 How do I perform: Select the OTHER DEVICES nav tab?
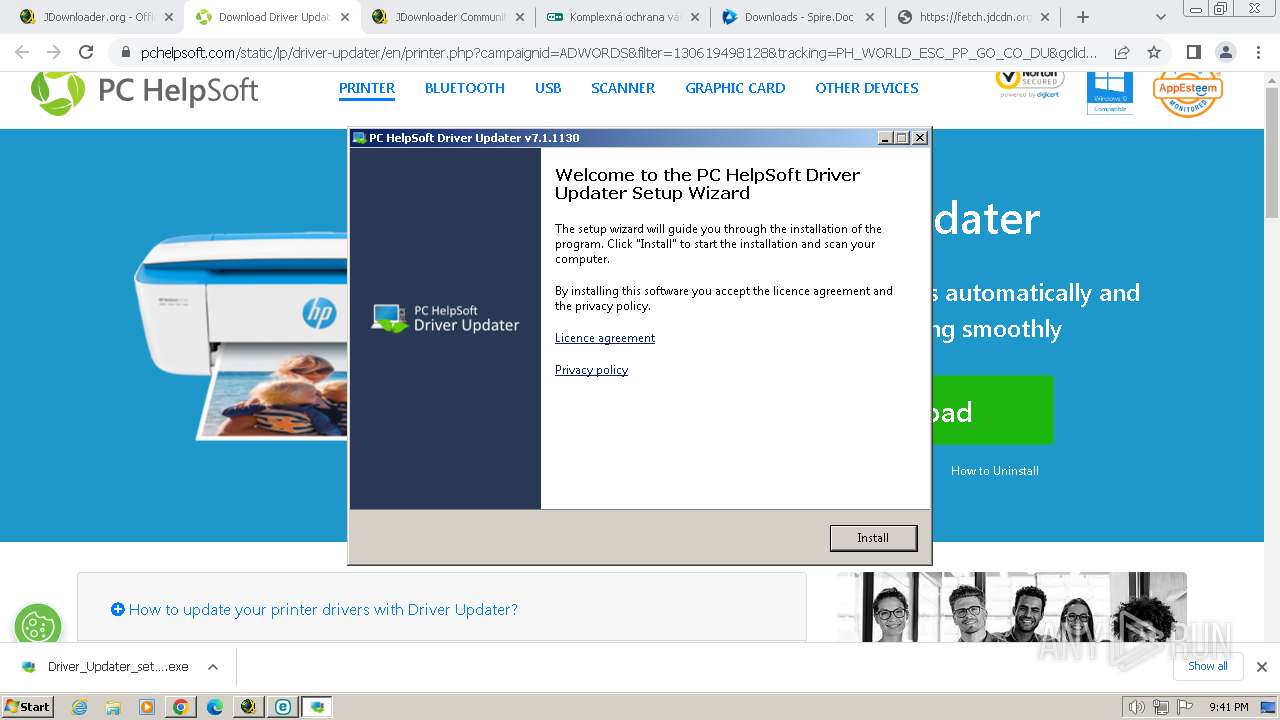click(x=867, y=88)
